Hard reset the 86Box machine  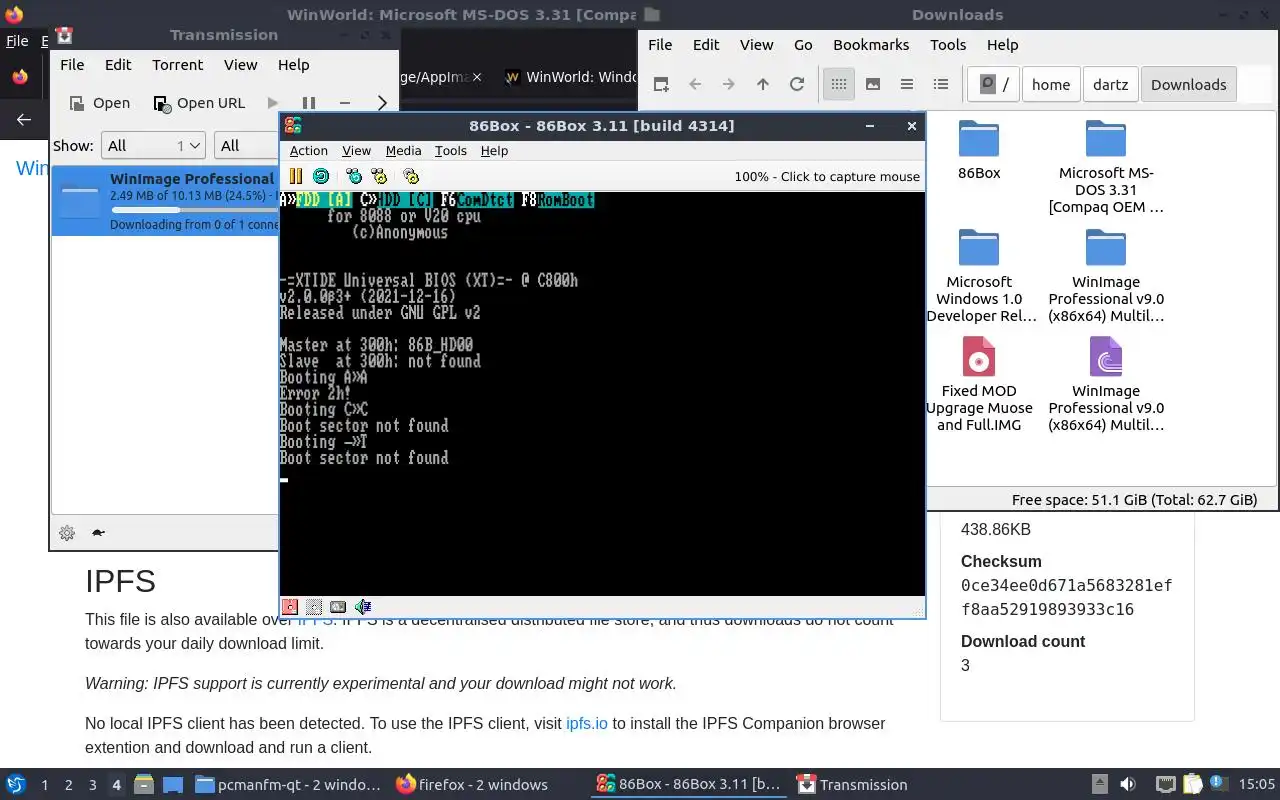click(321, 176)
